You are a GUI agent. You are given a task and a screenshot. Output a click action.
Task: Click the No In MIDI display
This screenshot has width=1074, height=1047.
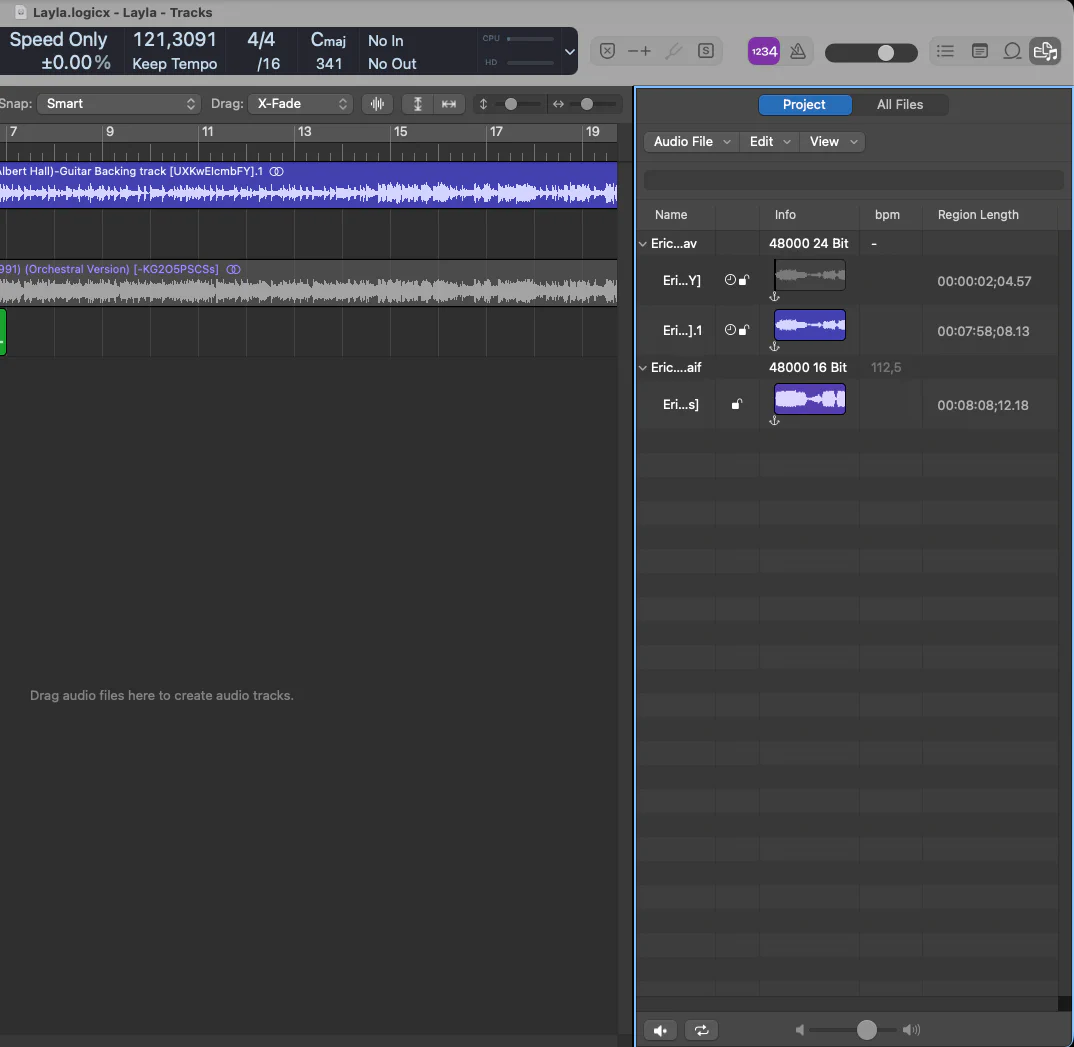click(386, 41)
